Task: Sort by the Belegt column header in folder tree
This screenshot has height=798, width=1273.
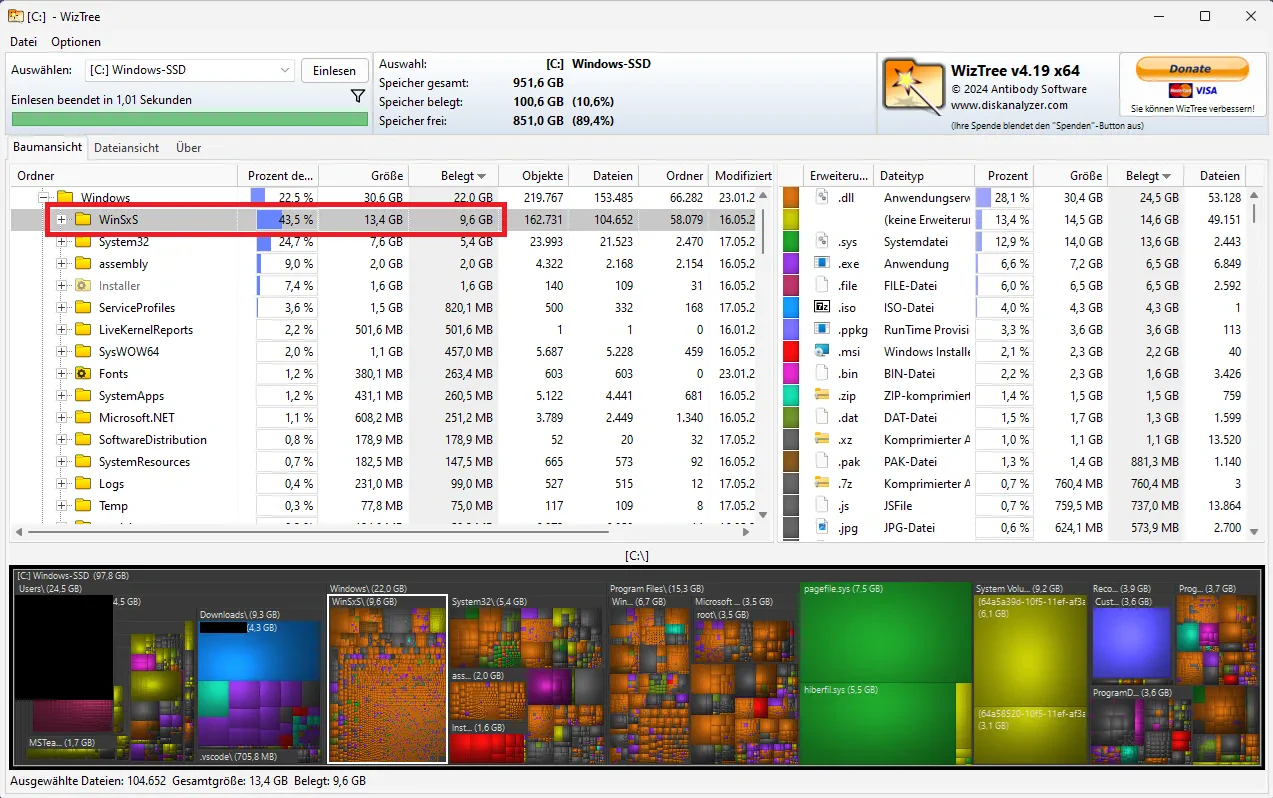Action: pyautogui.click(x=454, y=176)
